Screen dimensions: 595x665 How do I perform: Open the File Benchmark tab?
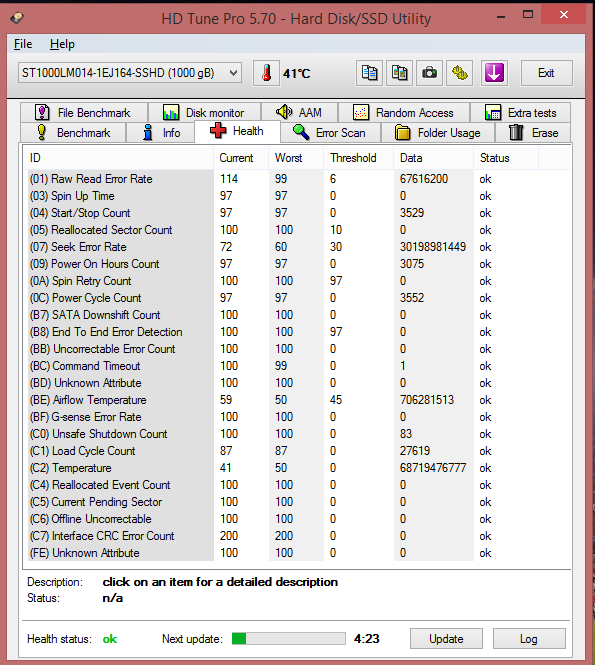[84, 113]
